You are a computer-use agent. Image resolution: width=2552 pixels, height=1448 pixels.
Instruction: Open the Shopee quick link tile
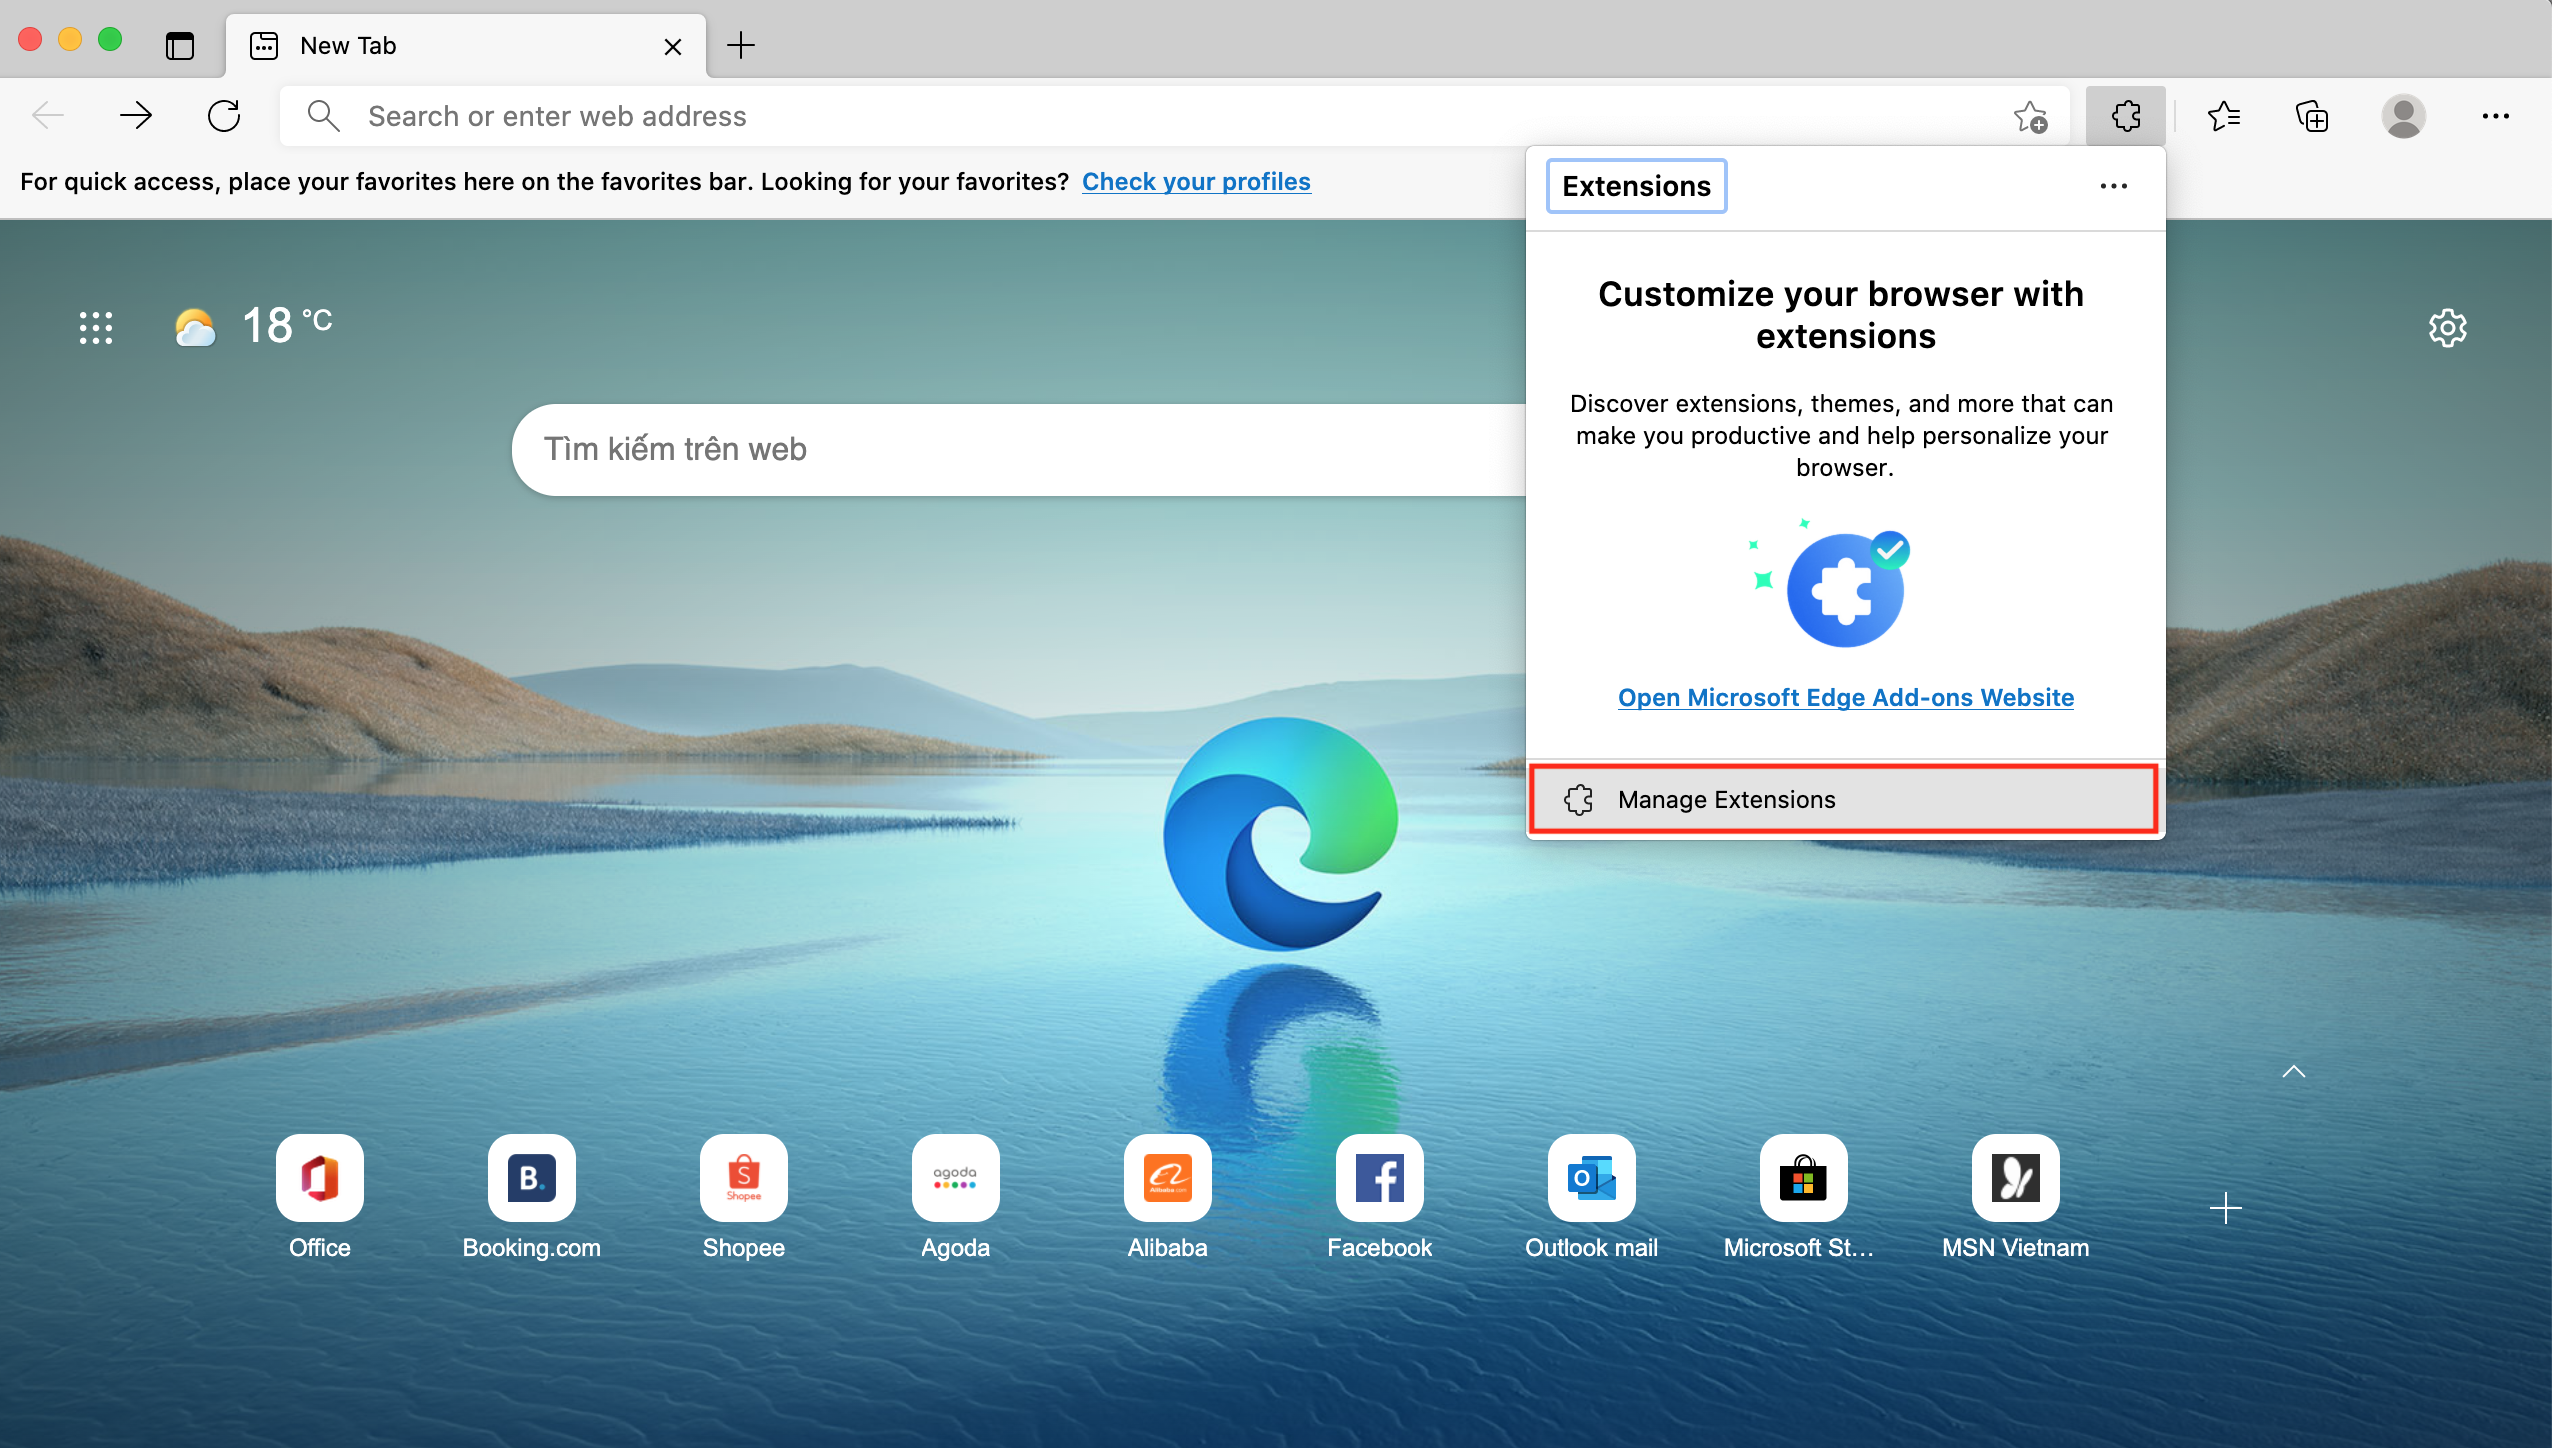pyautogui.click(x=743, y=1197)
